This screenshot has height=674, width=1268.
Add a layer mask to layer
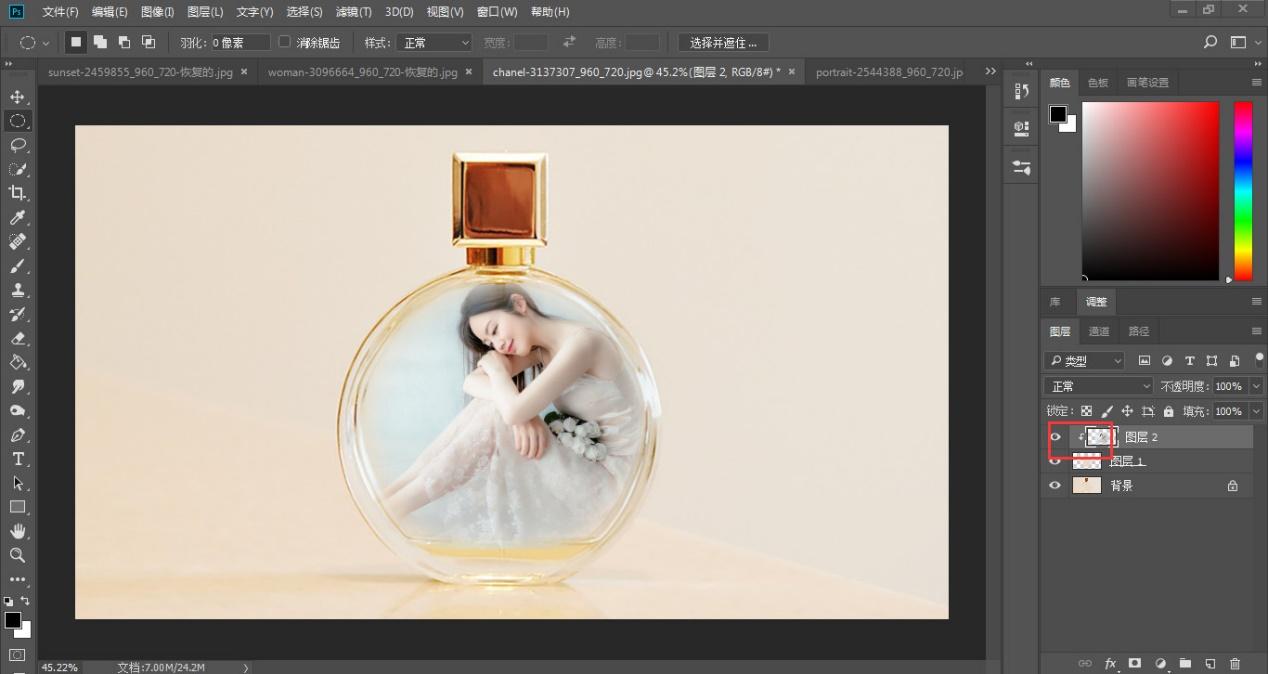[1135, 663]
